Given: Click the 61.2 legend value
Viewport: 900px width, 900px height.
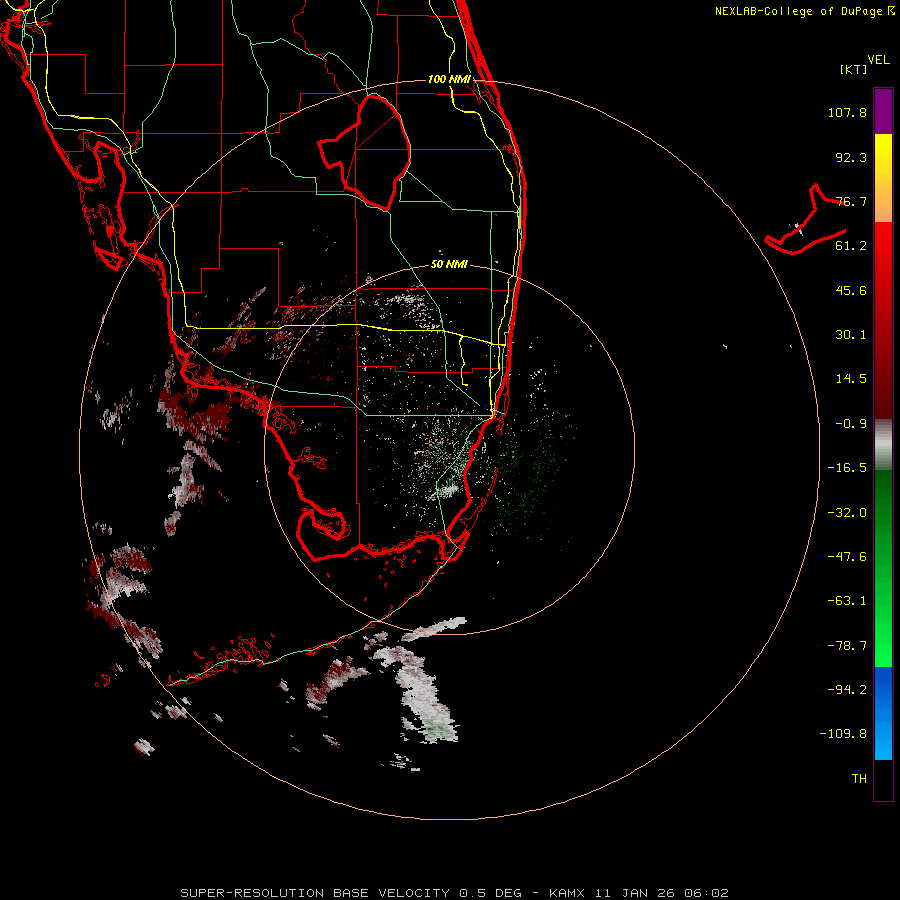Looking at the screenshot, I should click(x=851, y=246).
